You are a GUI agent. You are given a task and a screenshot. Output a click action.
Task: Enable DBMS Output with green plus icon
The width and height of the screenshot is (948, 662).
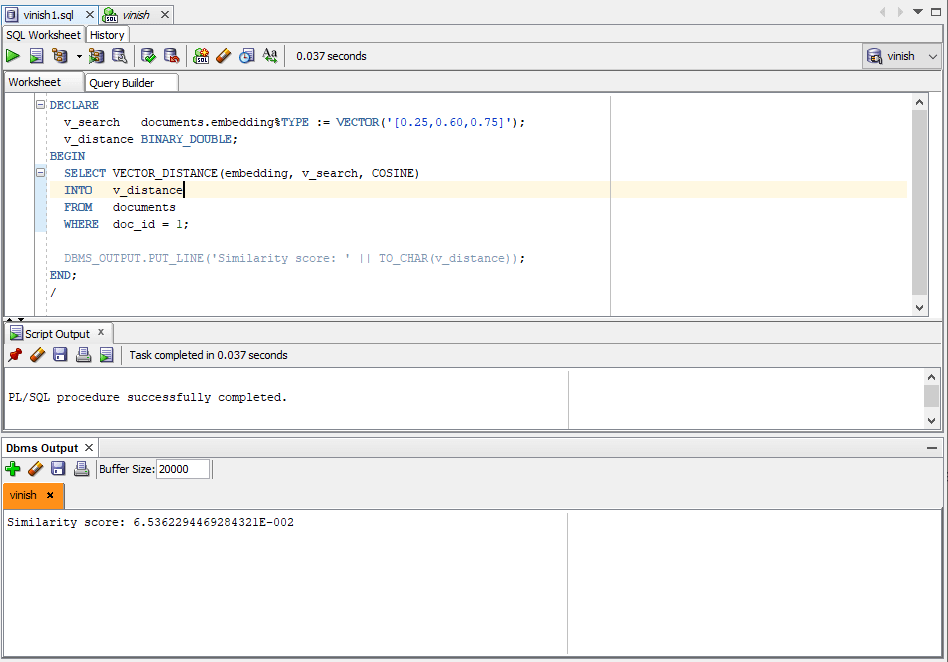(13, 469)
